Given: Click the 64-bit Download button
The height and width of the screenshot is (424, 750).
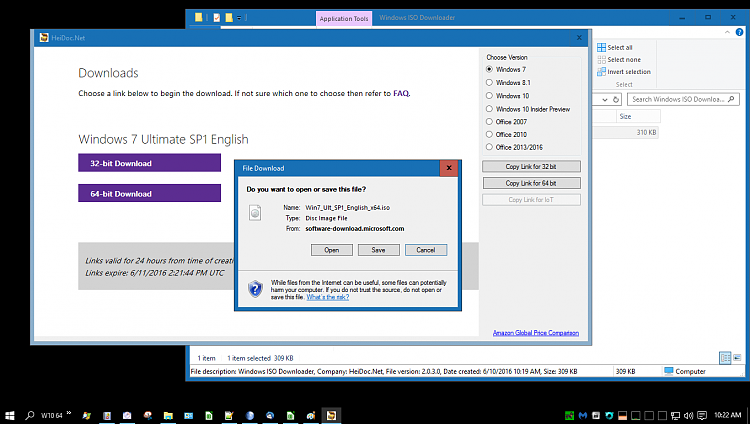Looking at the screenshot, I should click(x=149, y=193).
